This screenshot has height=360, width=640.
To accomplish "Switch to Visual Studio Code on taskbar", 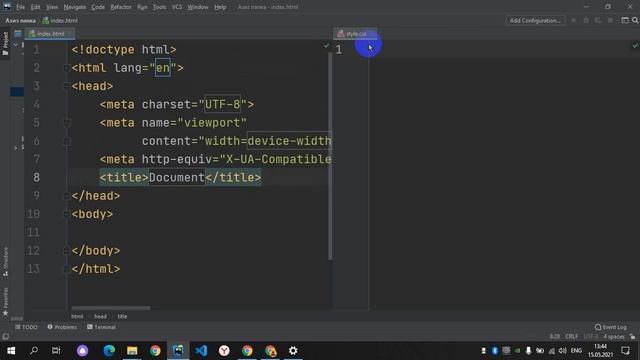I will tap(201, 351).
